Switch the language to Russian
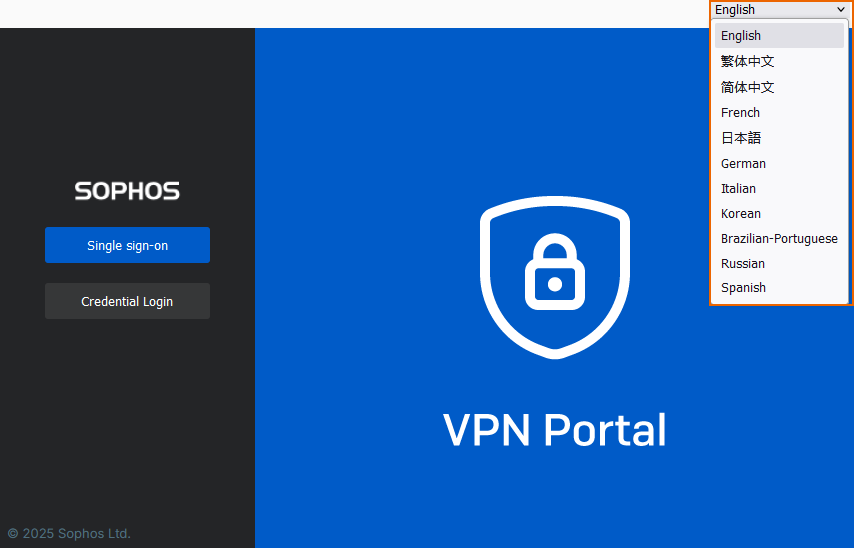The width and height of the screenshot is (854, 548). click(743, 264)
